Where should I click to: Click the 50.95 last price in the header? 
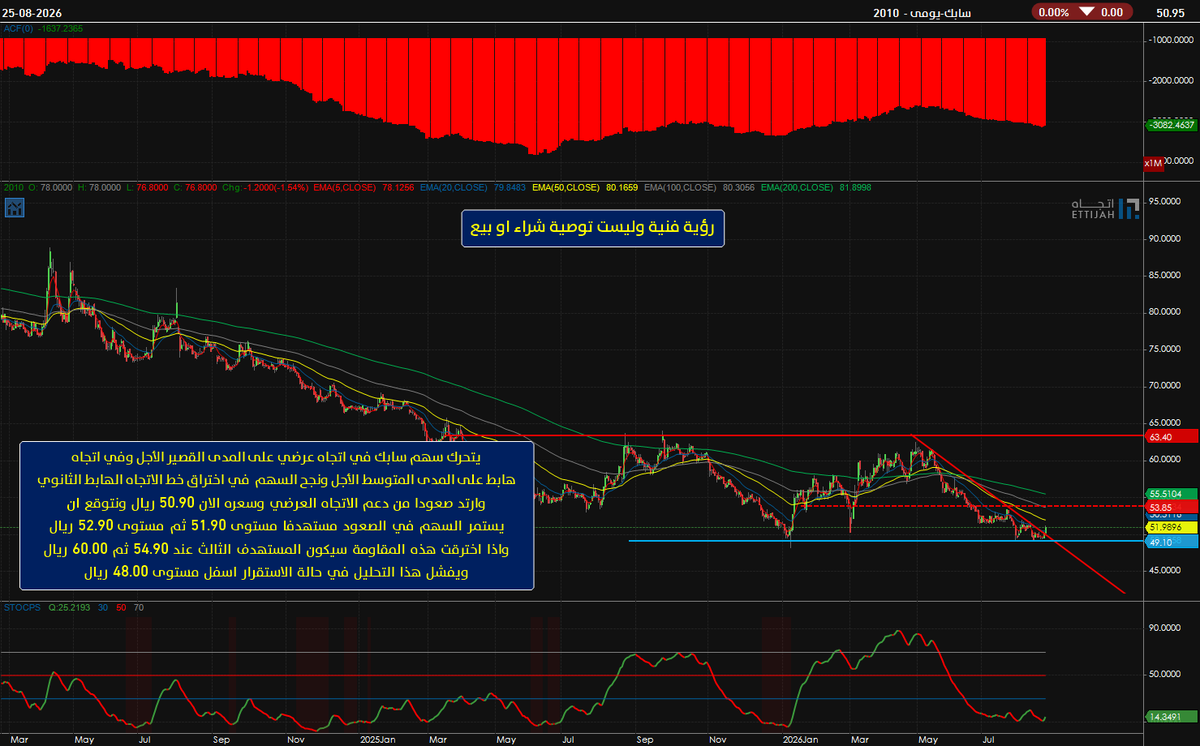[1171, 12]
